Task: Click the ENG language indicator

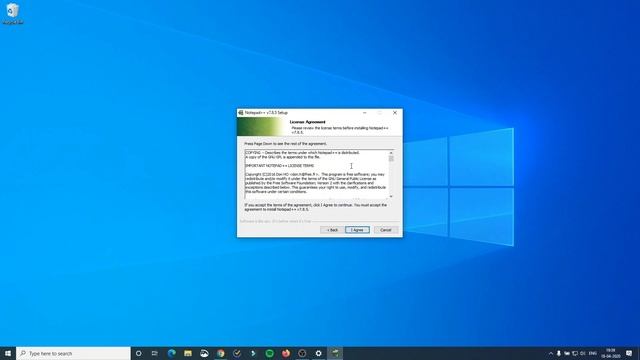Action: 593,353
